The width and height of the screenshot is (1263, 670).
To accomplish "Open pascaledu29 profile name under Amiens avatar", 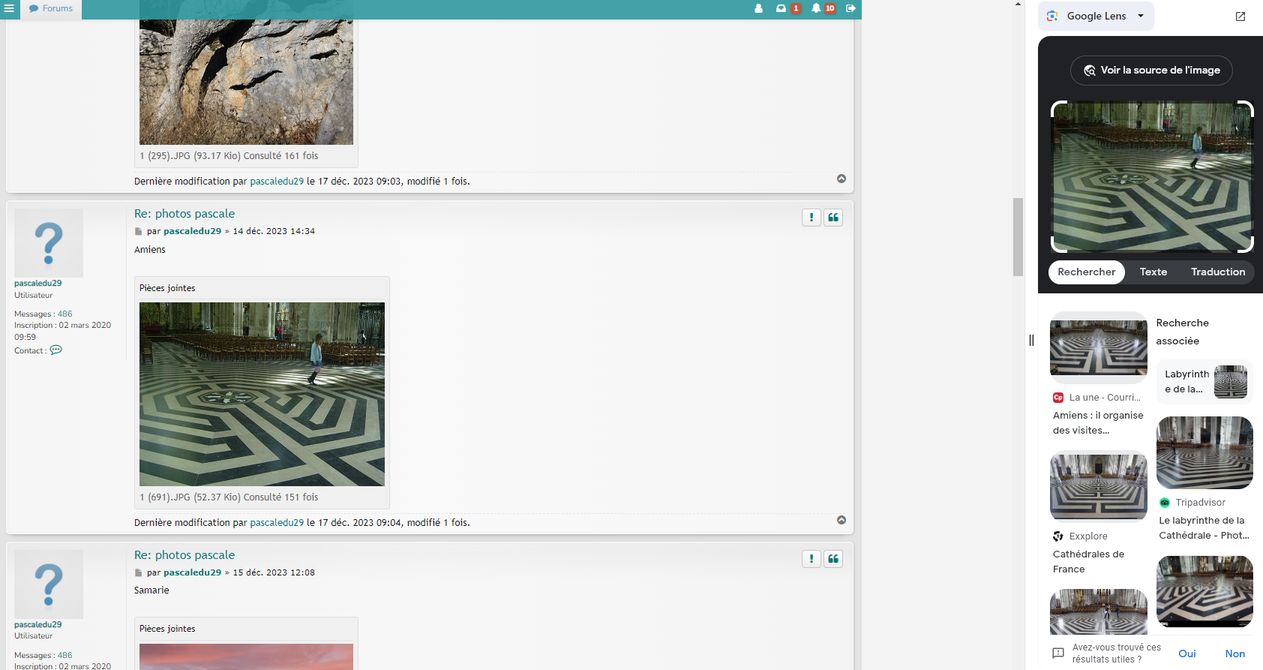I will coord(38,283).
